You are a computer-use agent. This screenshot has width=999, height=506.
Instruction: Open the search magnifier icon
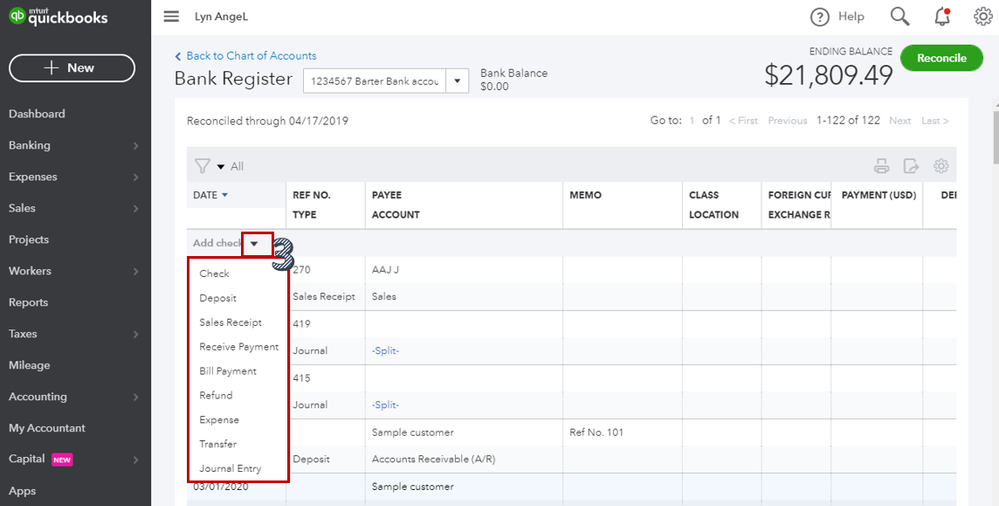coord(900,17)
